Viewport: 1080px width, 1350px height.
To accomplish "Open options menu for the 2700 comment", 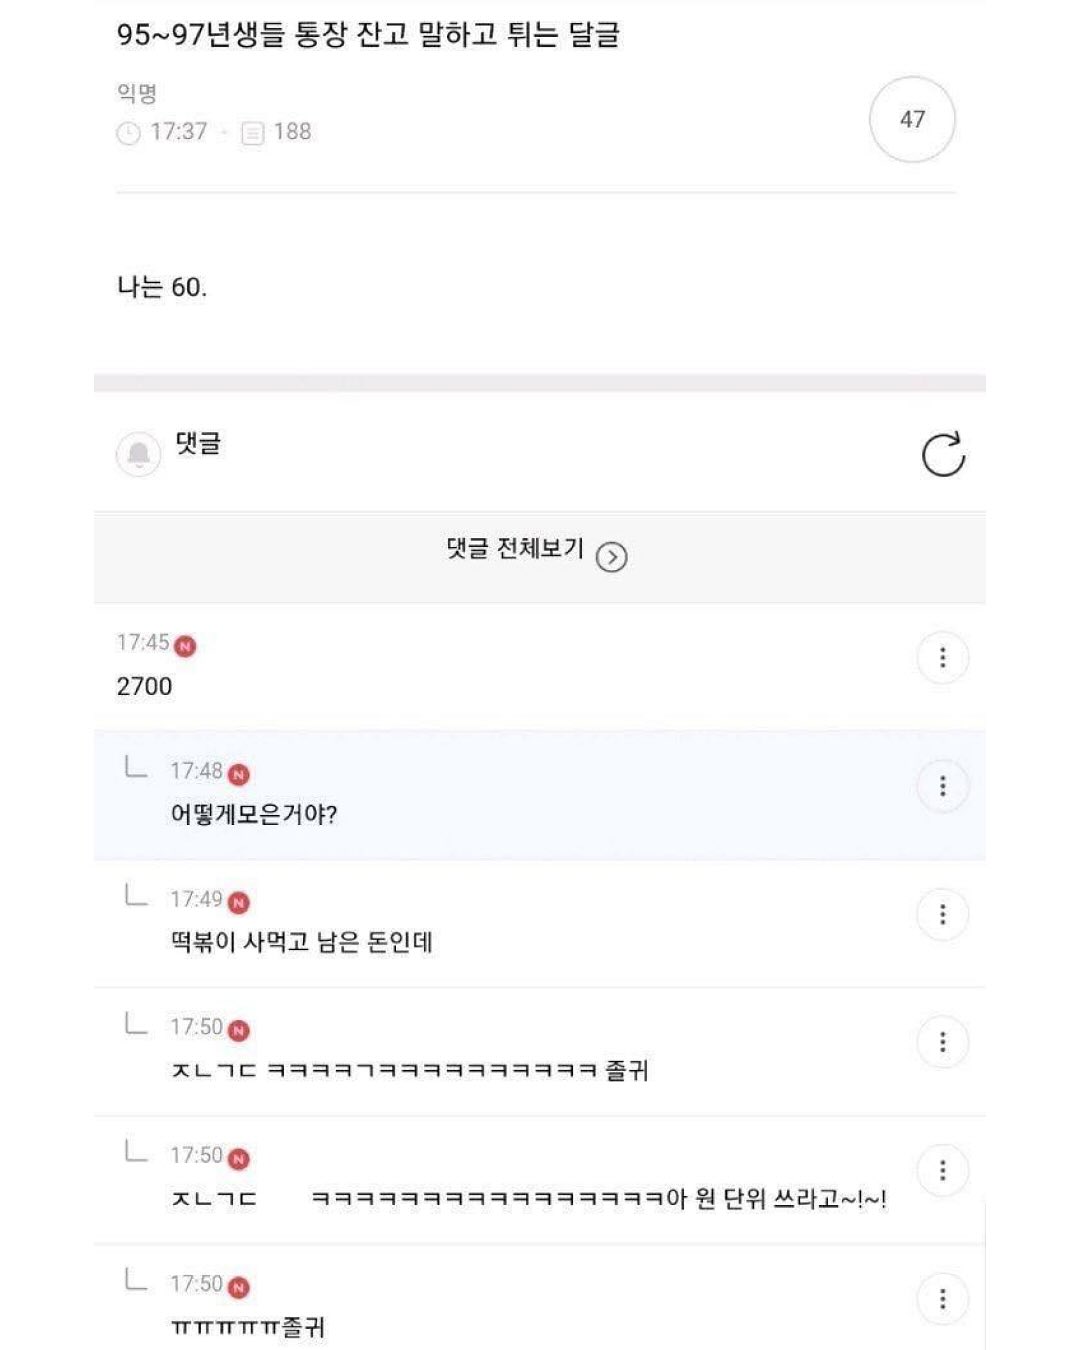I will (942, 658).
